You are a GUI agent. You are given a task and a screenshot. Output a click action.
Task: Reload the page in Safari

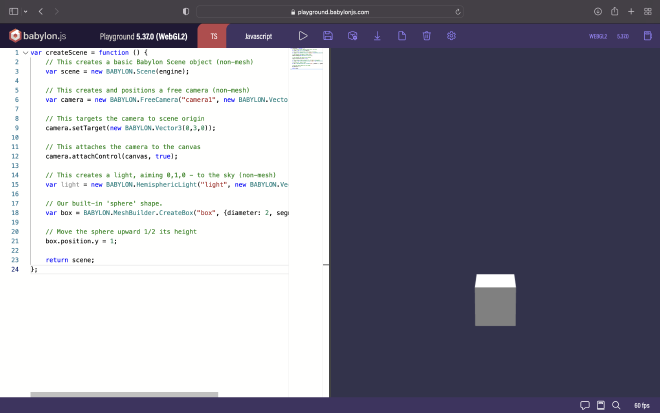[459, 11]
